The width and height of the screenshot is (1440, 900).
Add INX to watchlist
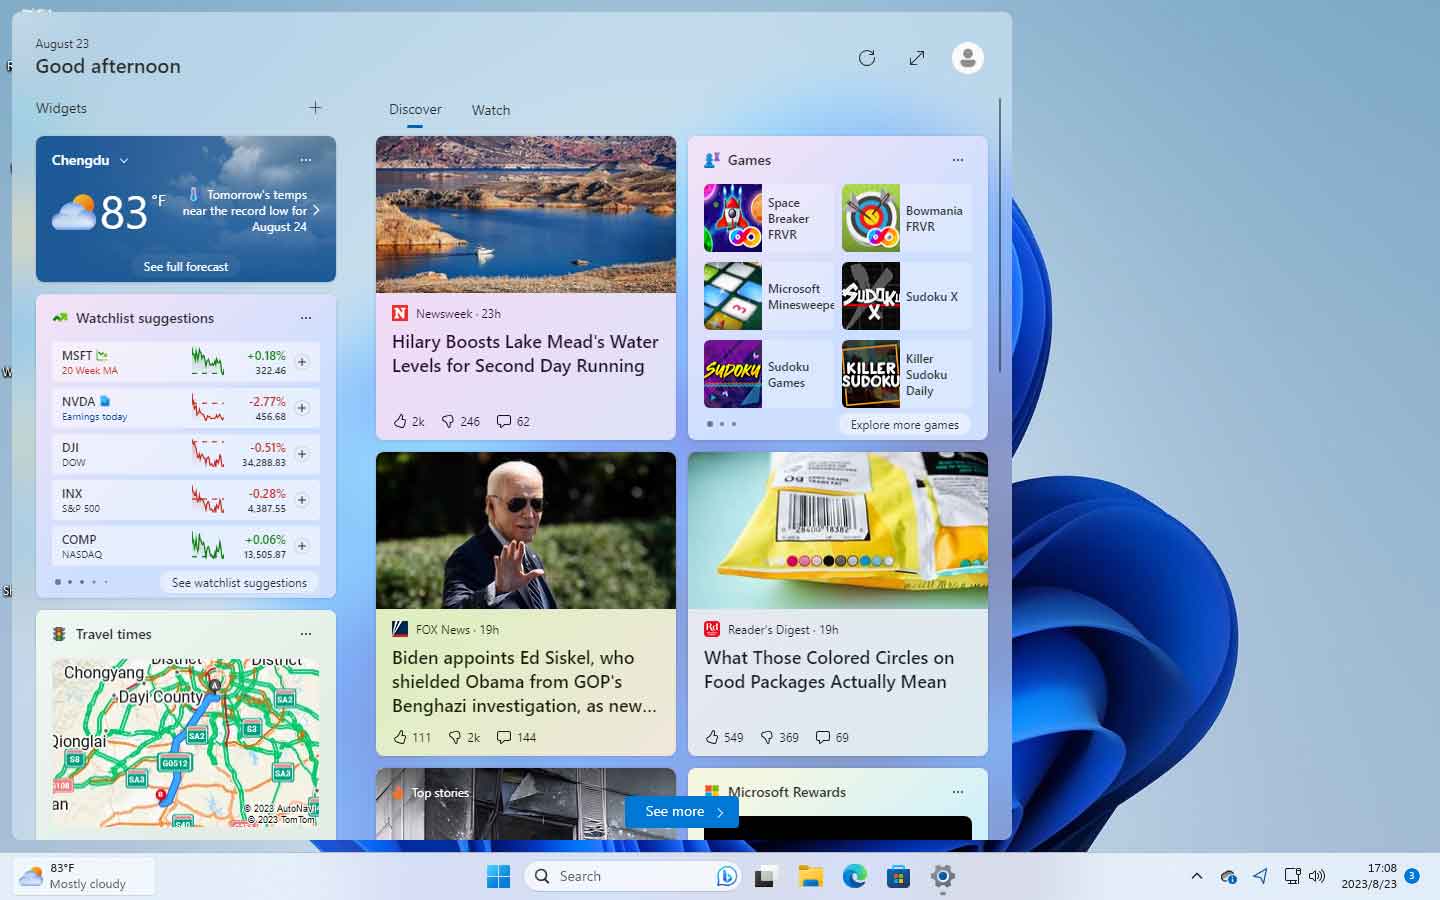point(302,500)
